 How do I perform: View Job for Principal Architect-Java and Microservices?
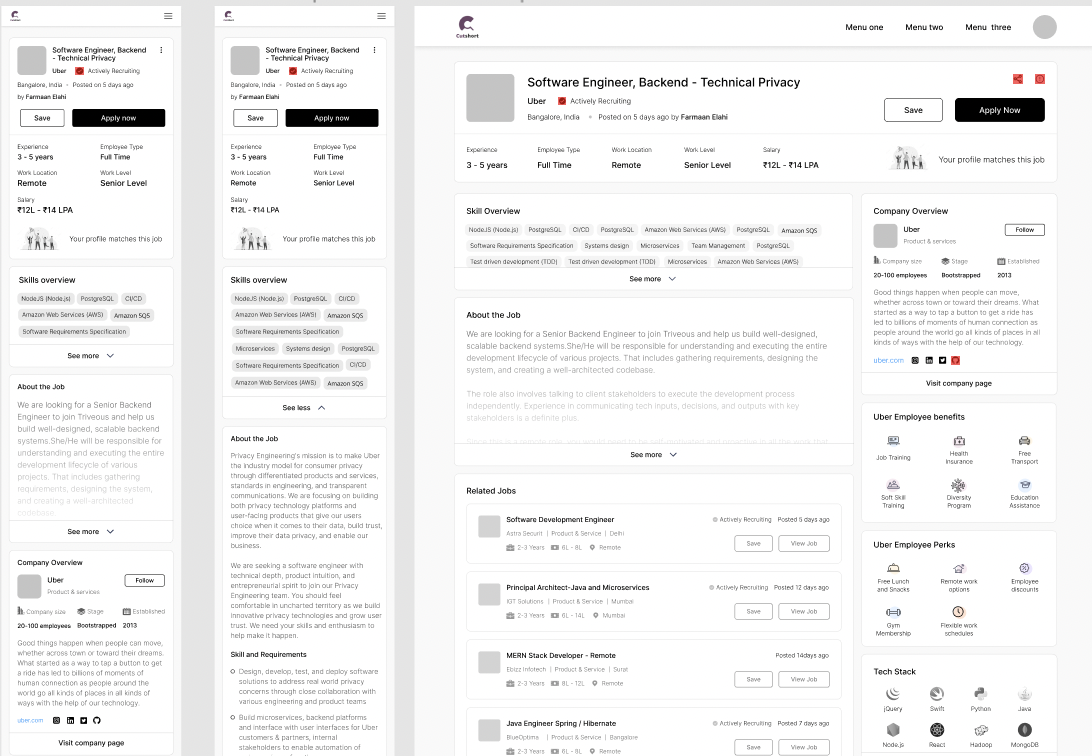(x=804, y=612)
